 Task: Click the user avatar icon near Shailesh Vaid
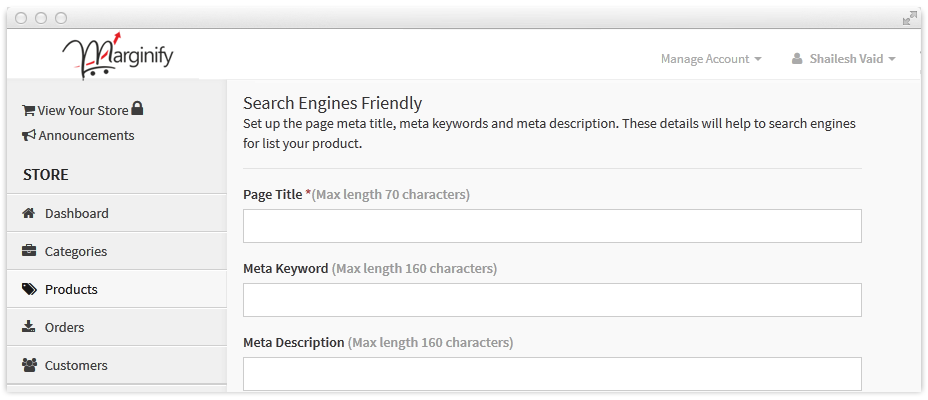pos(797,59)
